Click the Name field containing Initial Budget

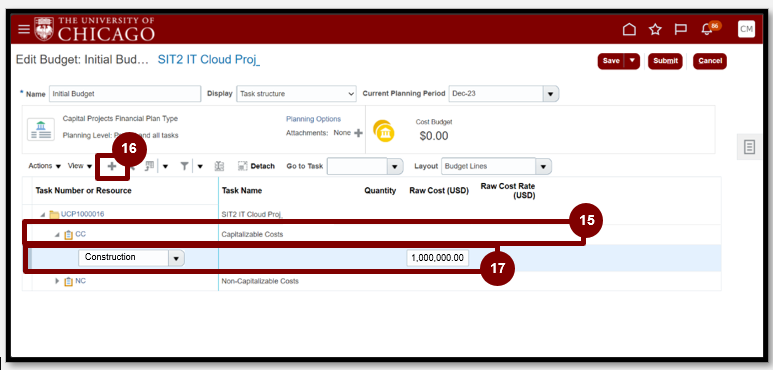coord(125,94)
